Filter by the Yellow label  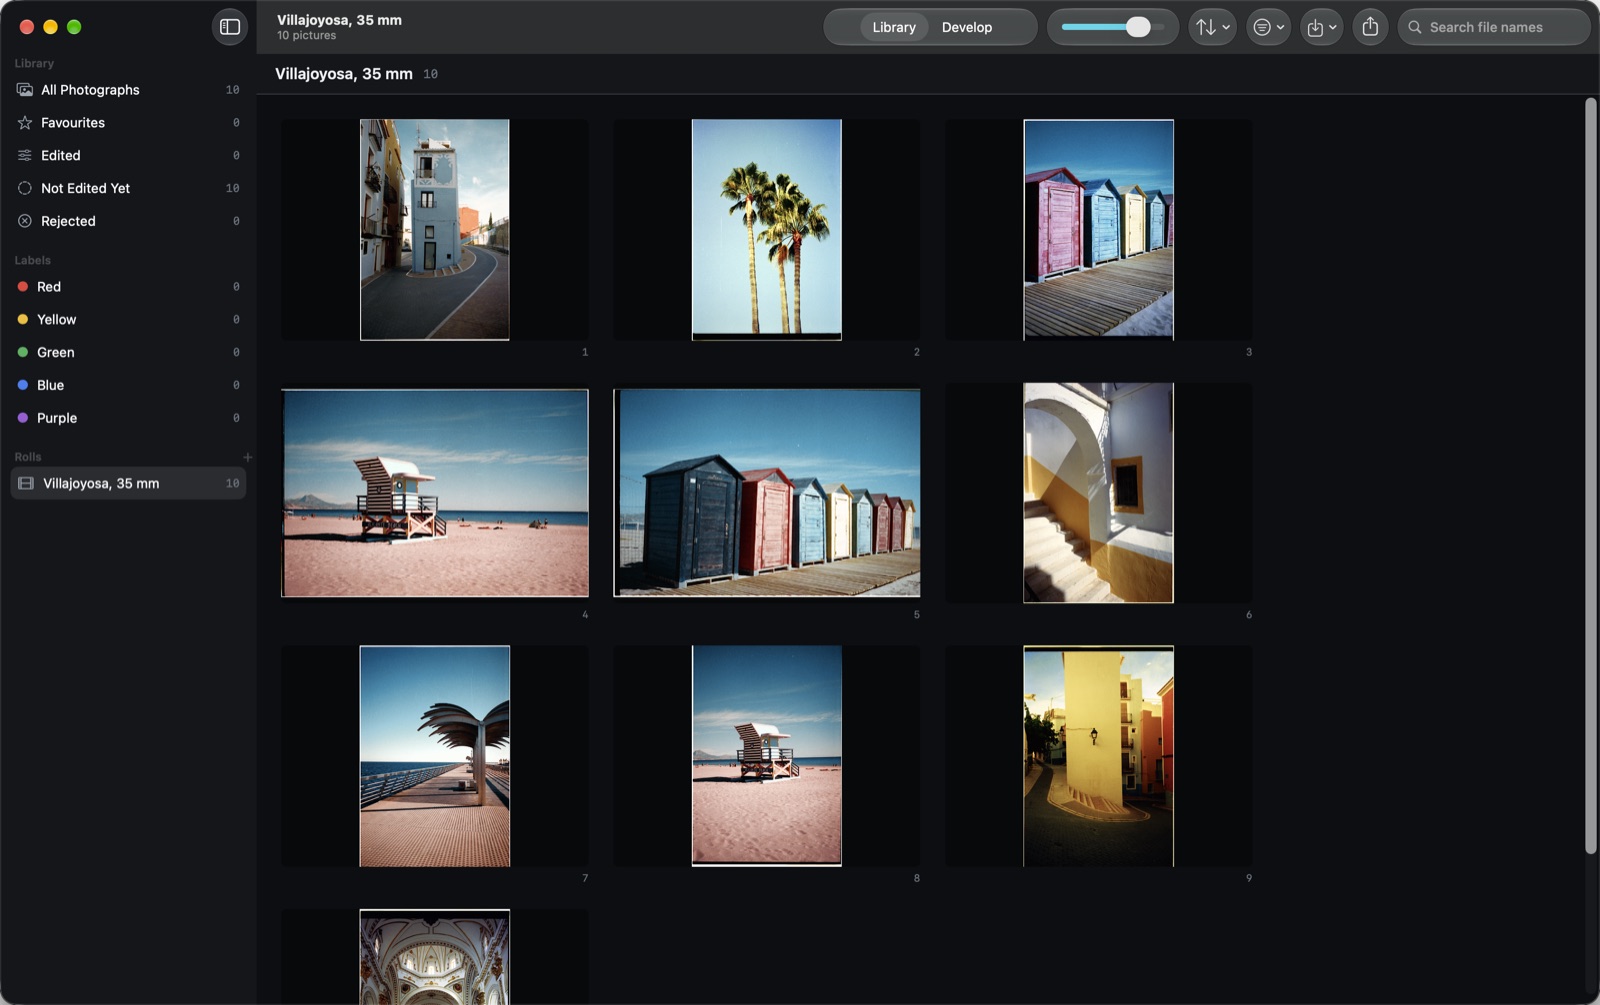click(128, 320)
